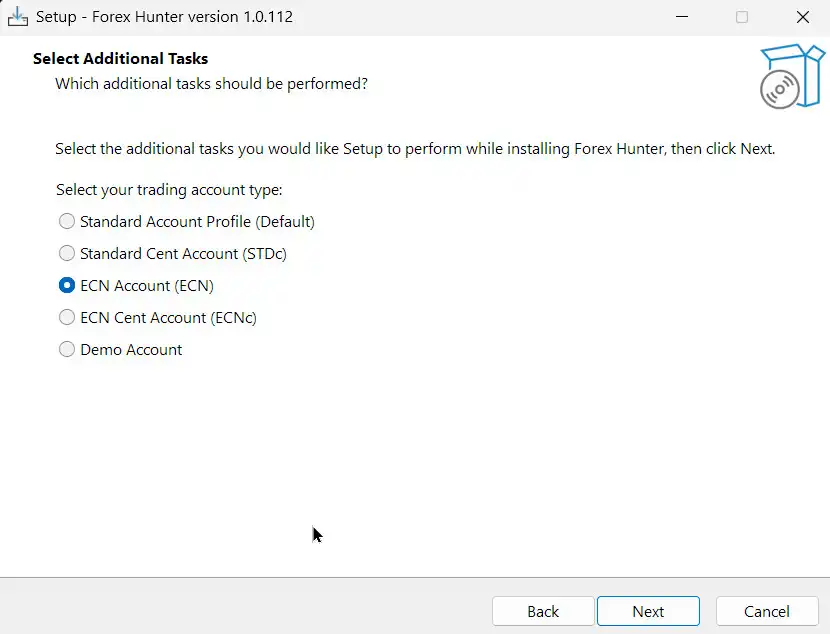The image size is (830, 634).
Task: Go back with the Back button
Action: click(x=543, y=611)
